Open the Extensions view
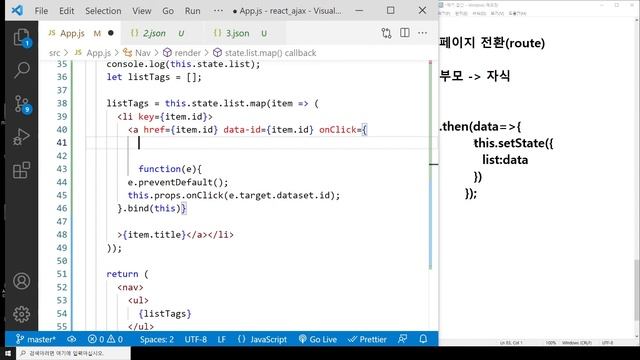Image resolution: width=640 pixels, height=360 pixels. point(22,170)
